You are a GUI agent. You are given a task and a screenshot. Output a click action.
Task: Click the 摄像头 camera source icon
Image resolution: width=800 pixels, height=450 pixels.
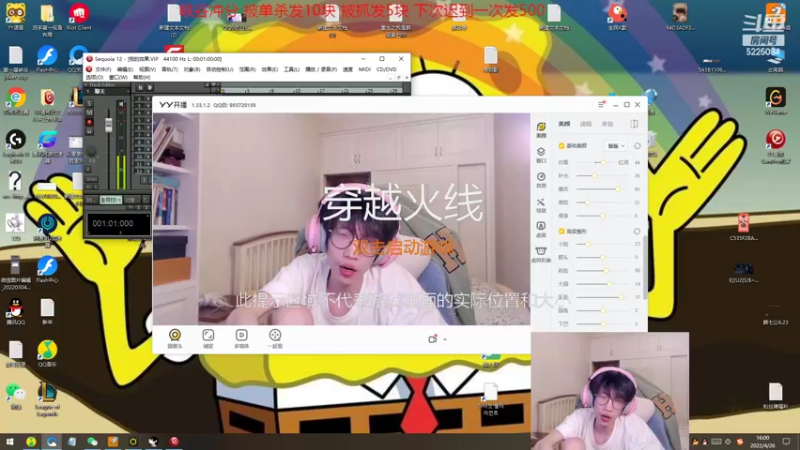pyautogui.click(x=175, y=339)
